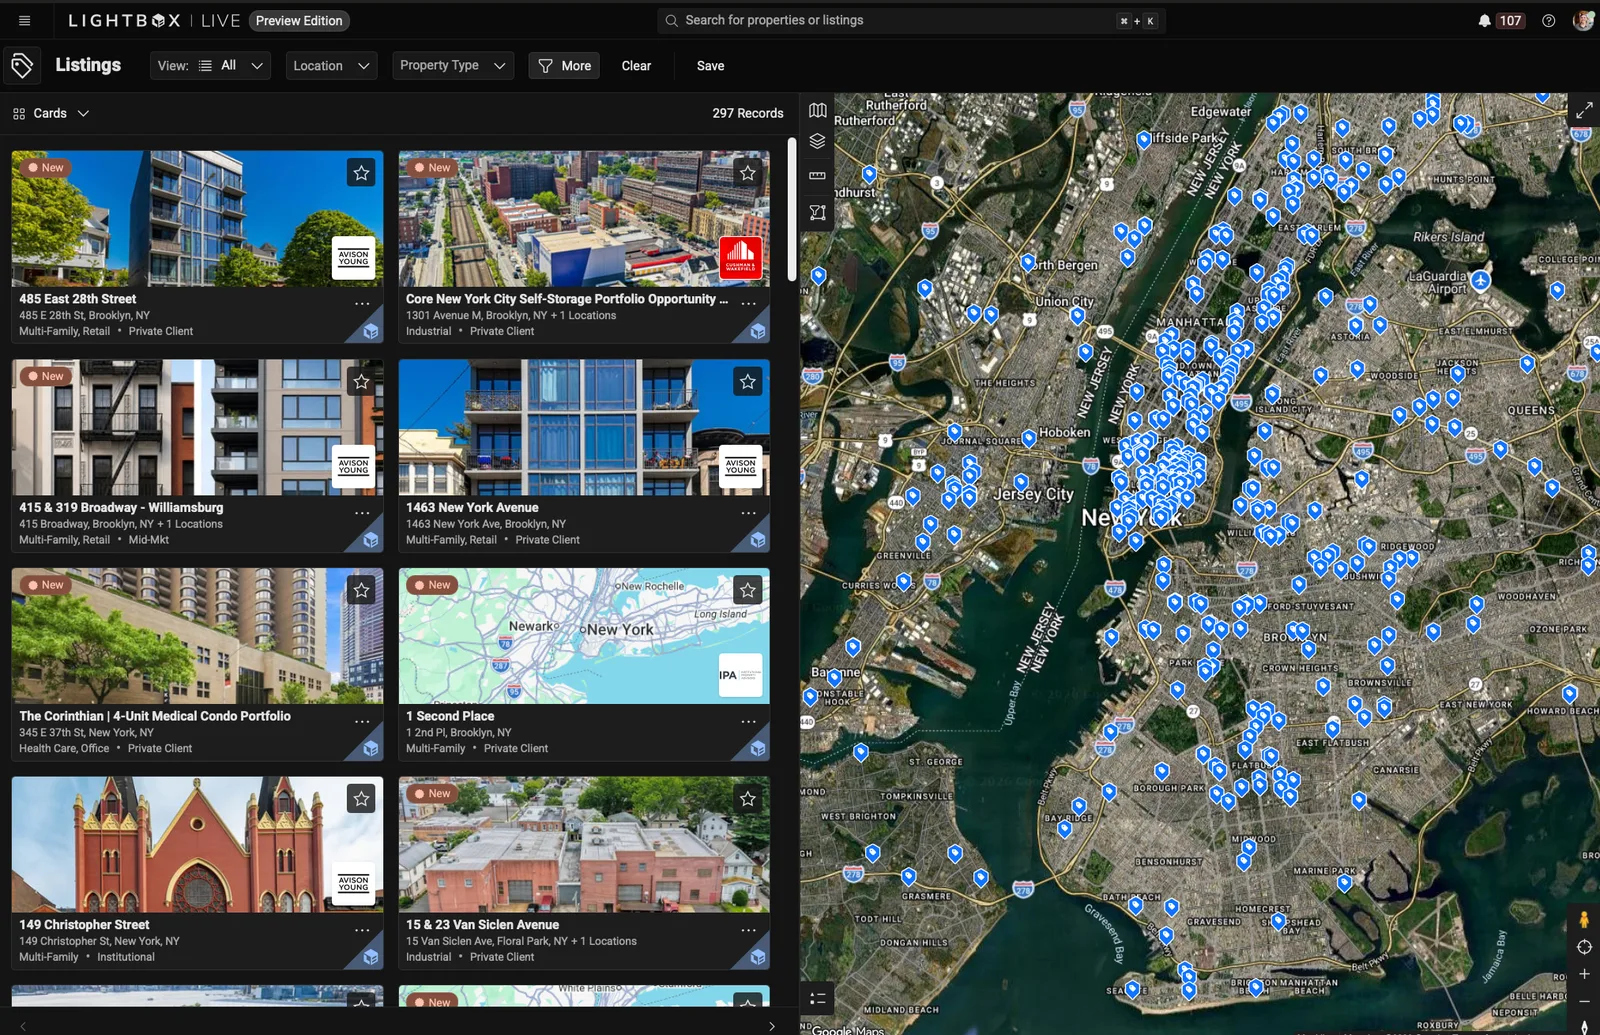Favorite the 485 East 28th Street listing
The width and height of the screenshot is (1600, 1035).
click(x=361, y=173)
